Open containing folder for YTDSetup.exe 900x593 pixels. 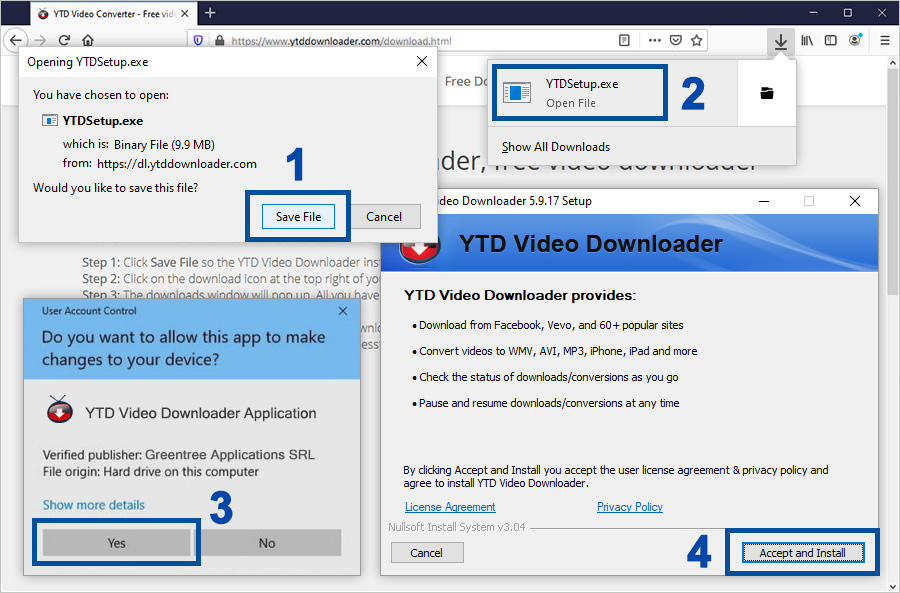coord(767,93)
